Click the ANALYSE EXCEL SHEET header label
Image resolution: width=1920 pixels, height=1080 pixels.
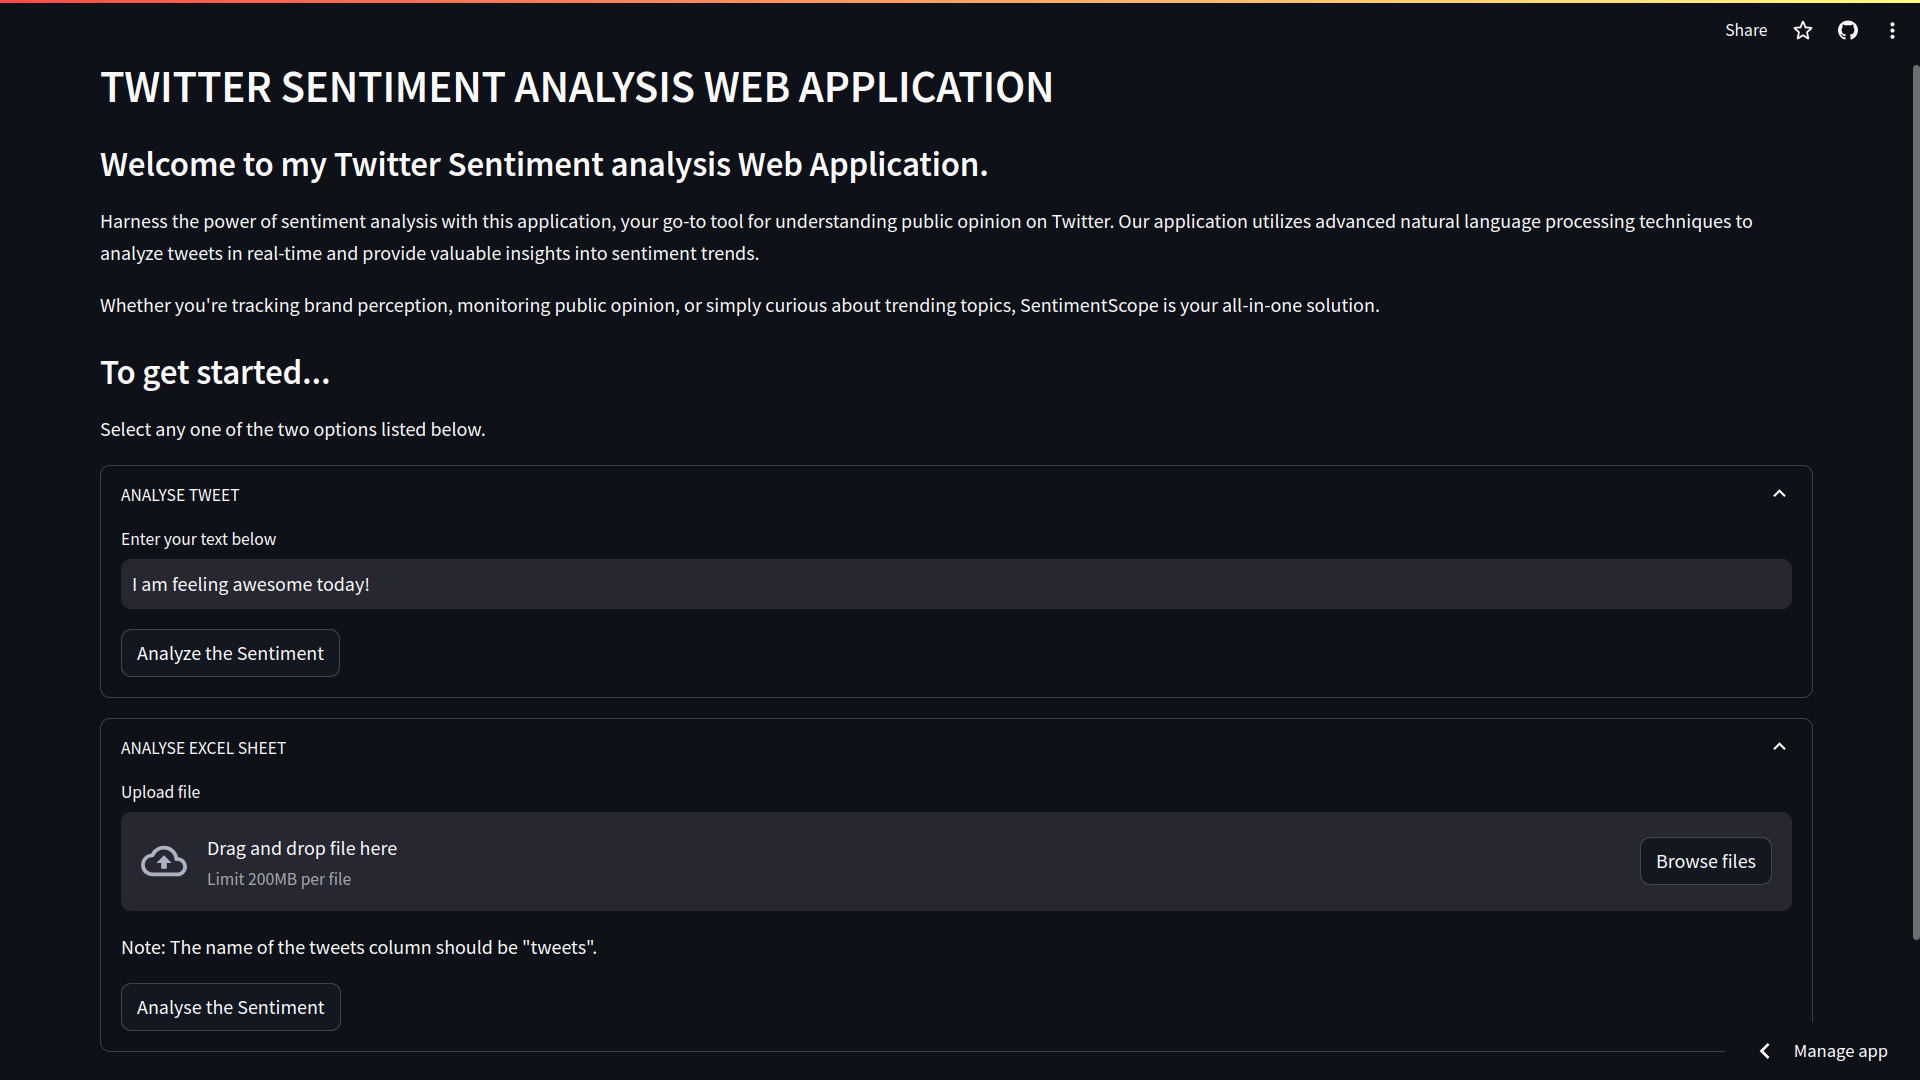[x=203, y=748]
